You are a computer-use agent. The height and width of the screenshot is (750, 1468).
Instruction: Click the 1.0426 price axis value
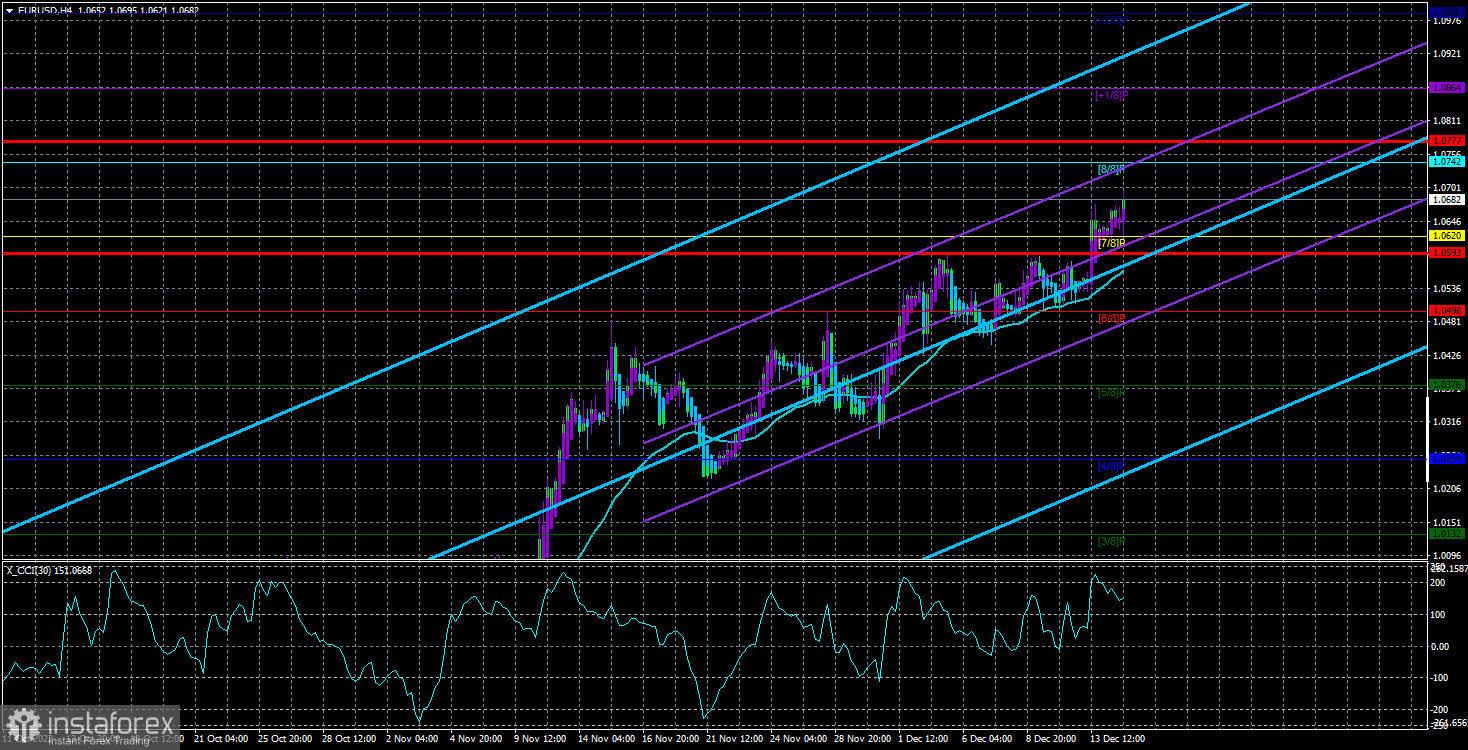[1446, 355]
